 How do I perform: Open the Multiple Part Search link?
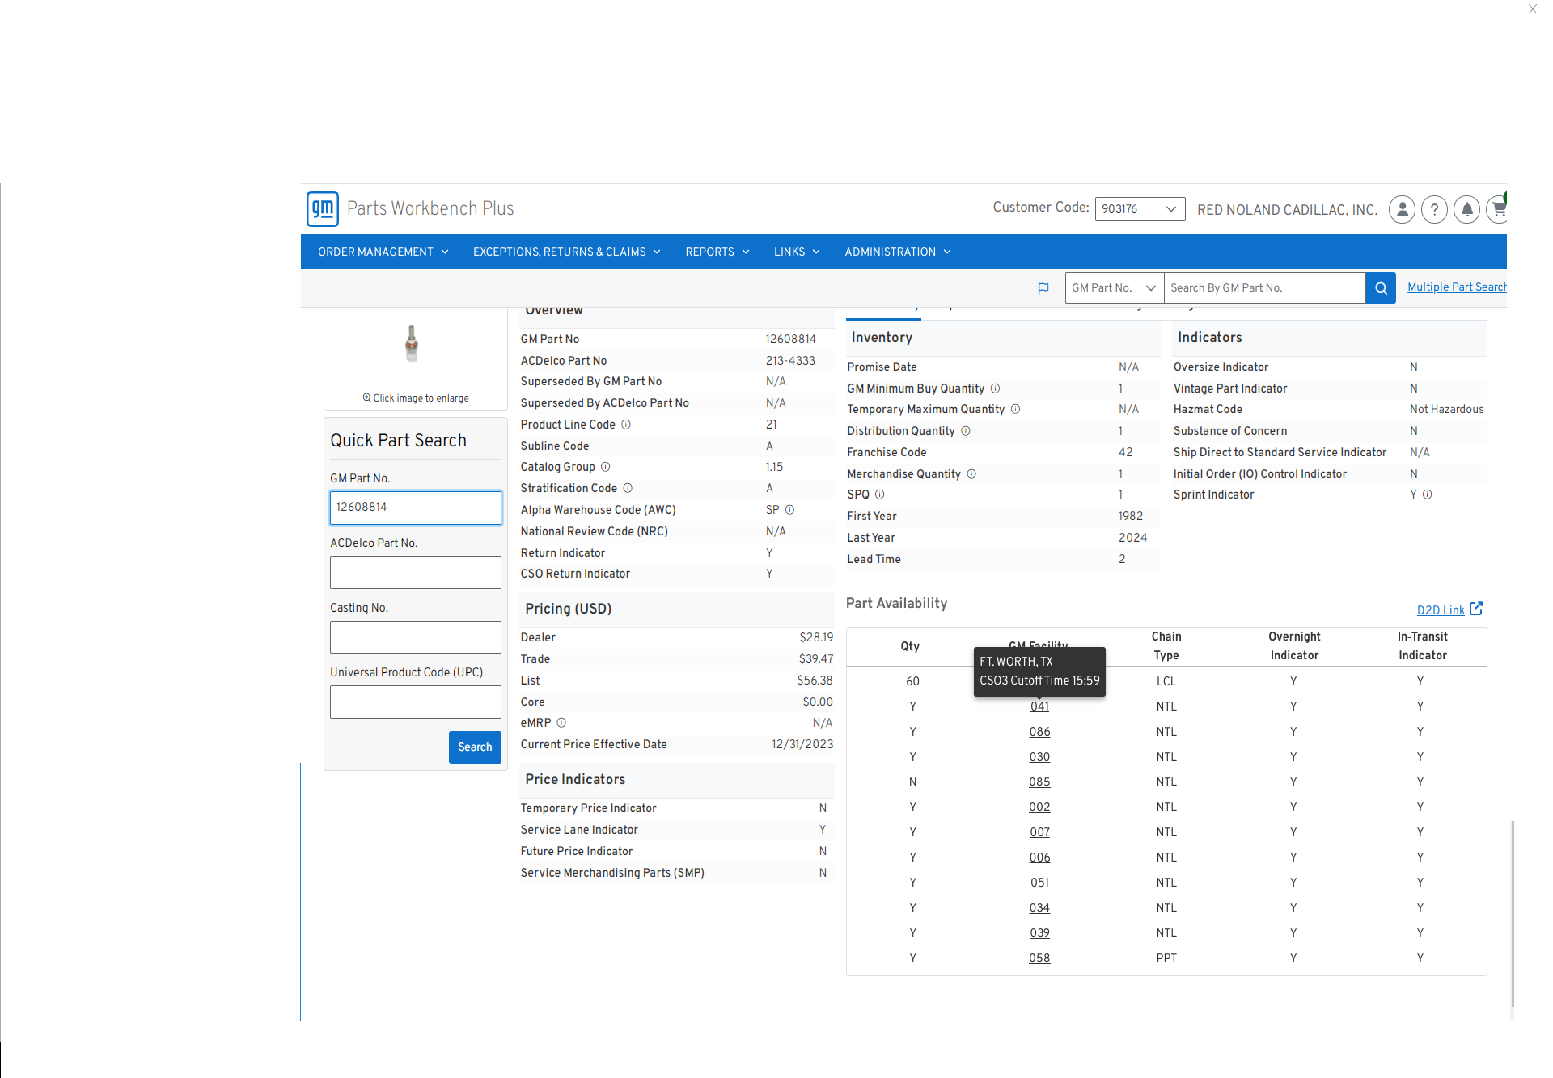pos(1456,288)
